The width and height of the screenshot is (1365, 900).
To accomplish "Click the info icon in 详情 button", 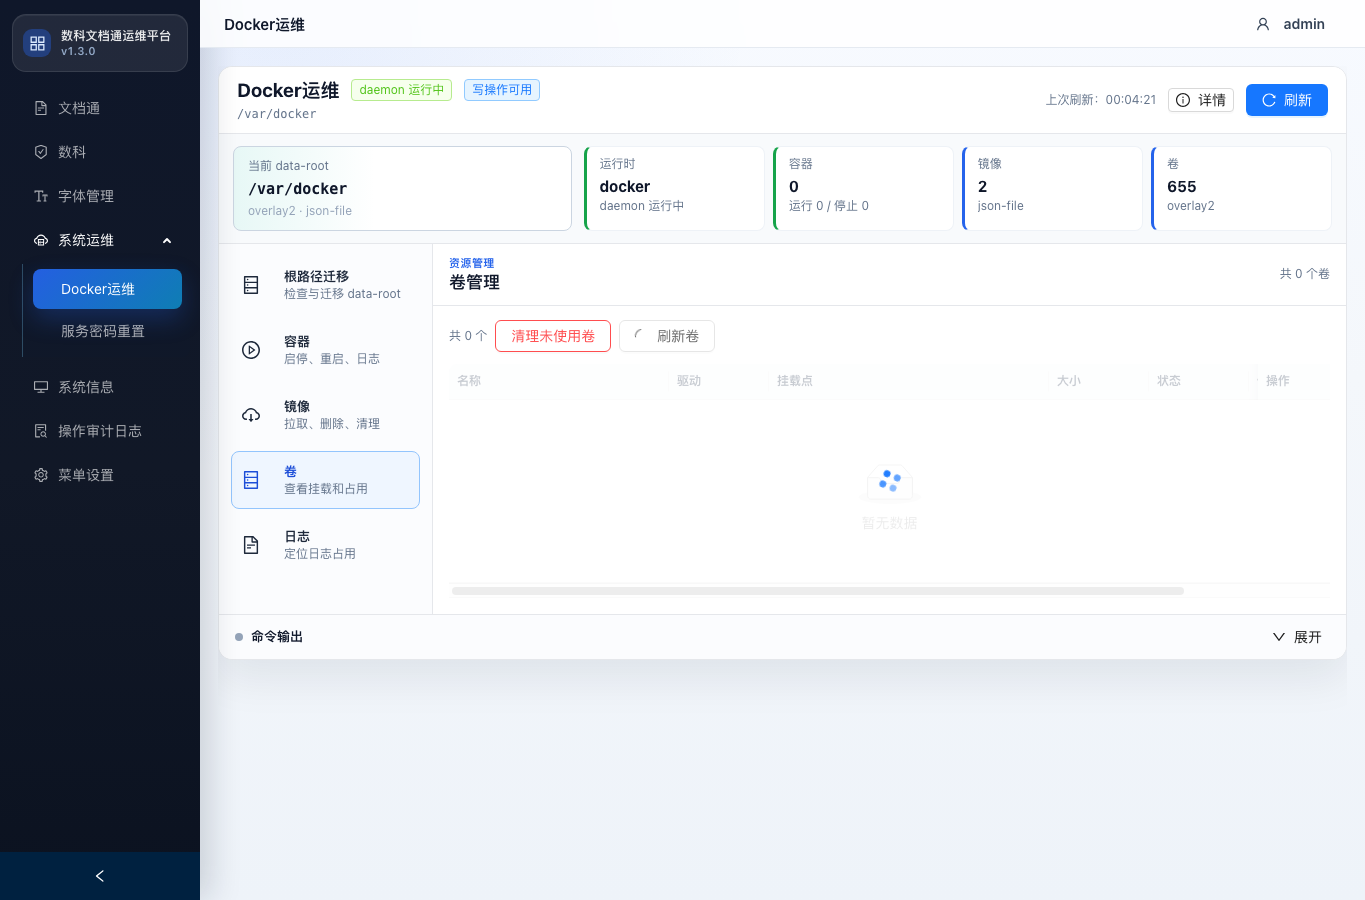I will (1183, 100).
